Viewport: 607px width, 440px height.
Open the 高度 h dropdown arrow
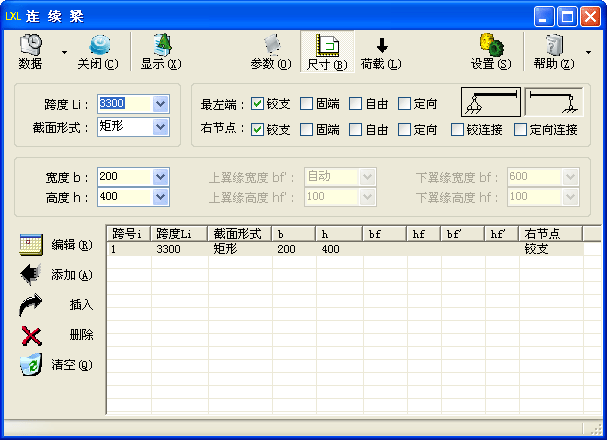[160, 197]
